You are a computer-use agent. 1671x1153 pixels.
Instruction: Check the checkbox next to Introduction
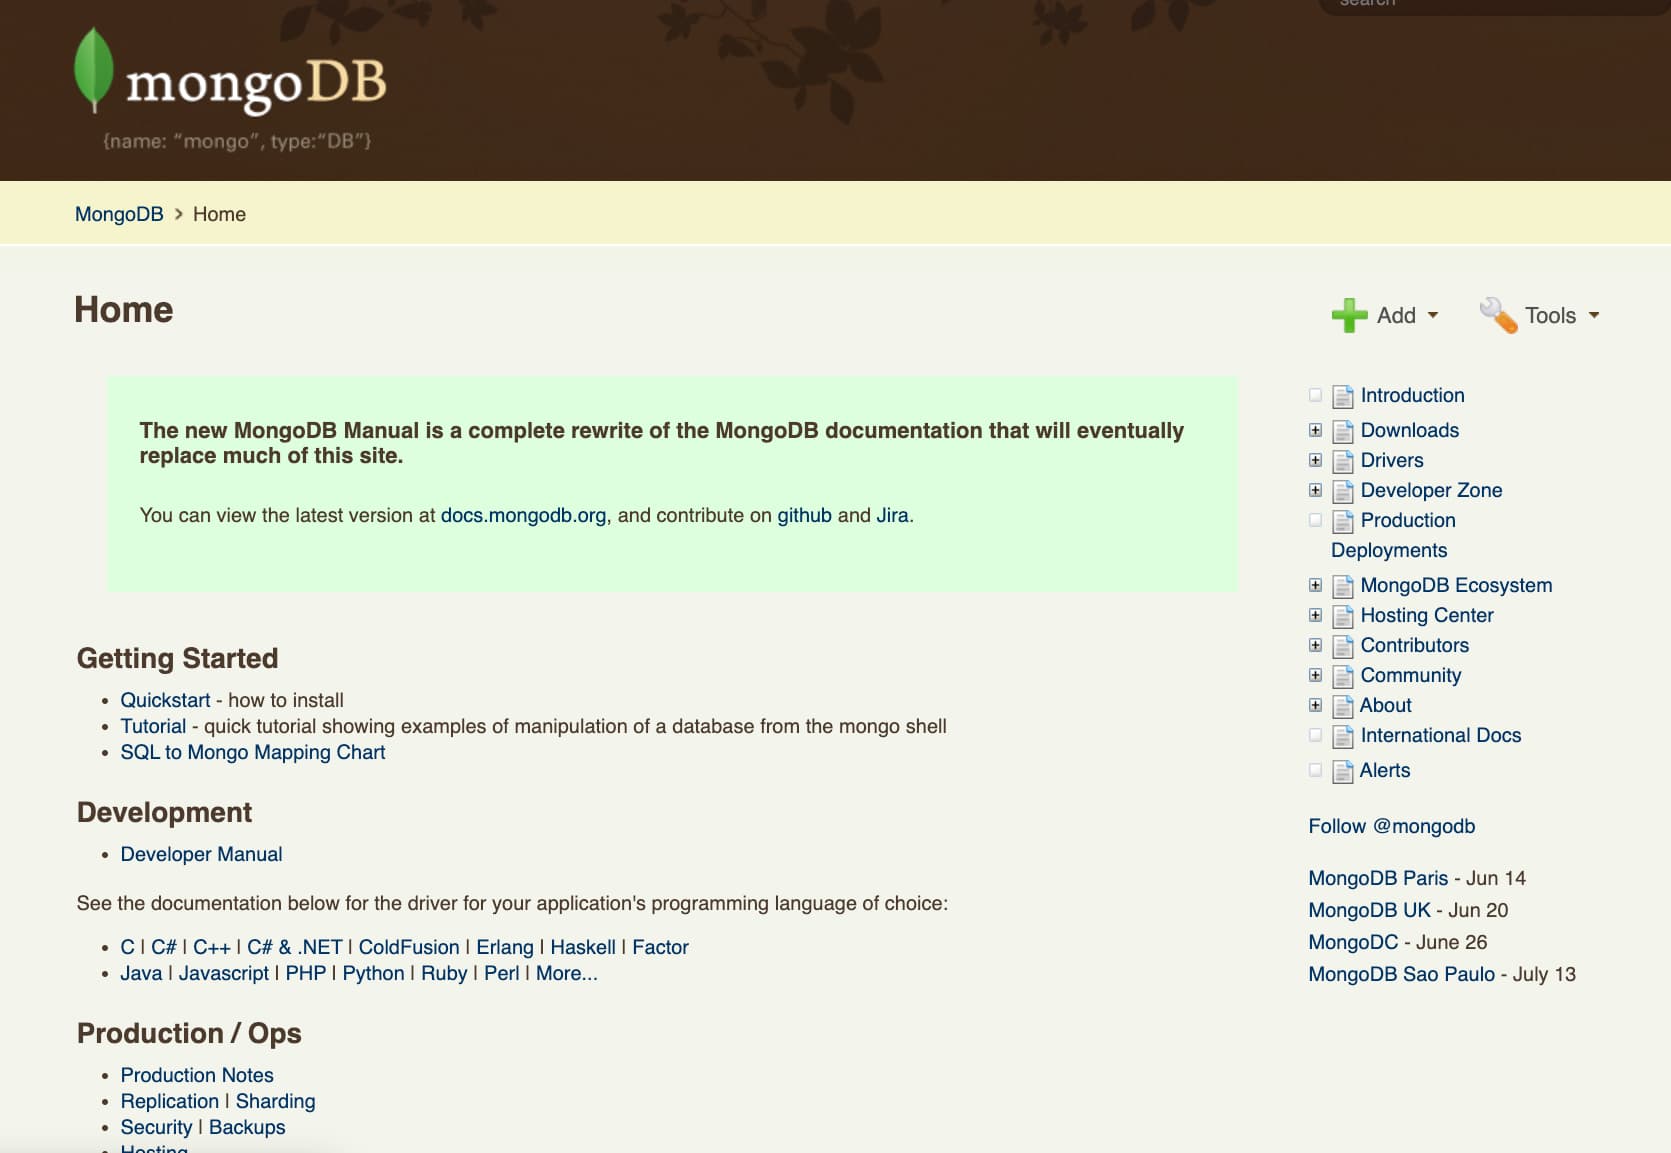coord(1315,394)
